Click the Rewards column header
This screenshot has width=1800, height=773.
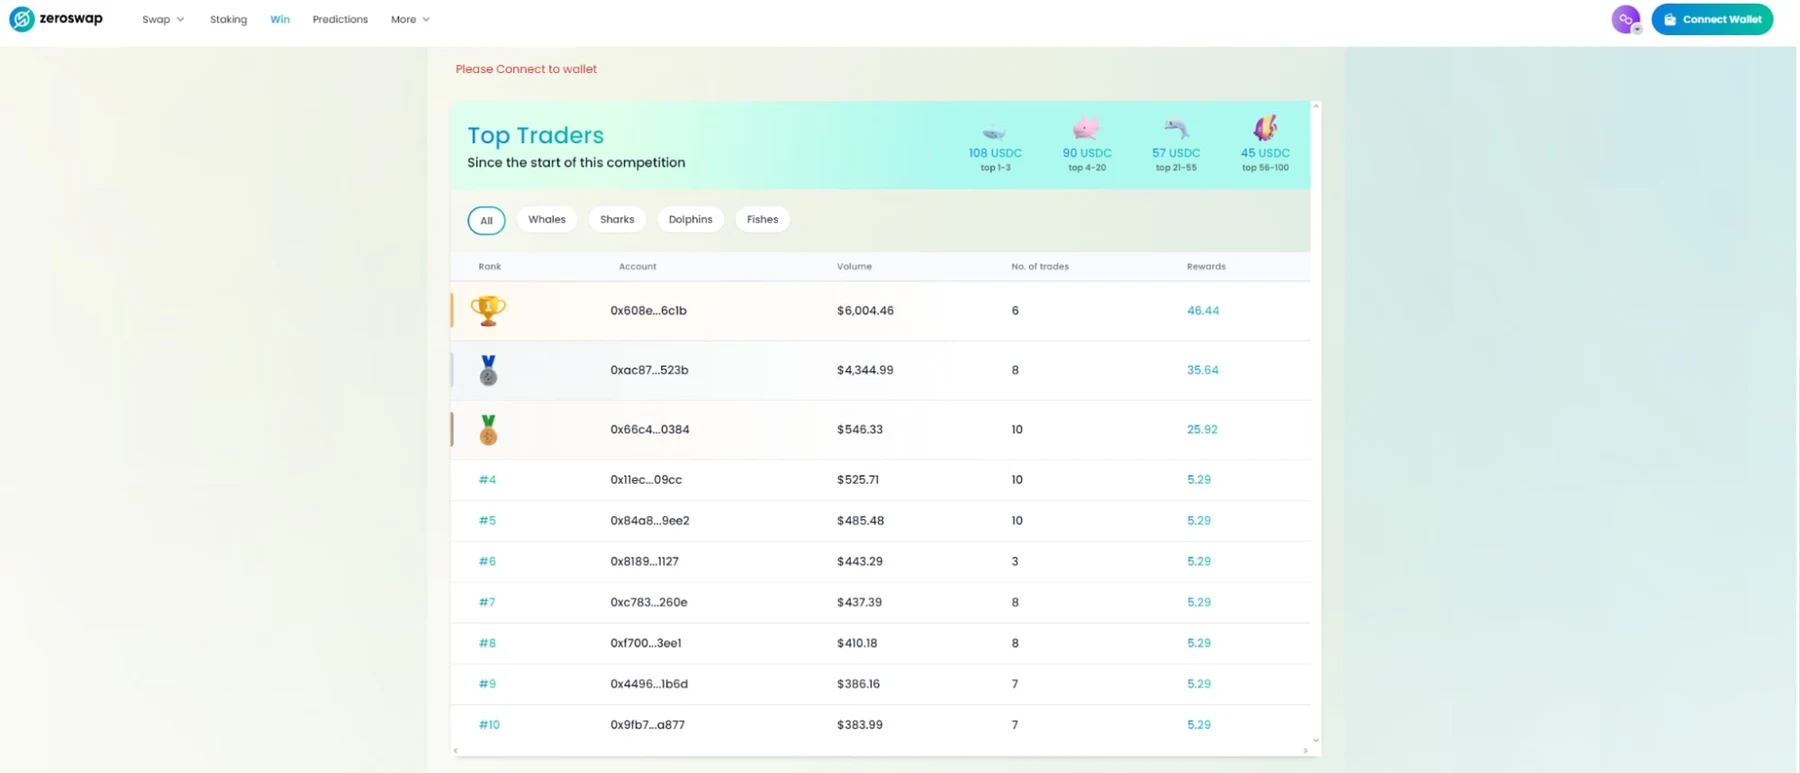click(1206, 266)
